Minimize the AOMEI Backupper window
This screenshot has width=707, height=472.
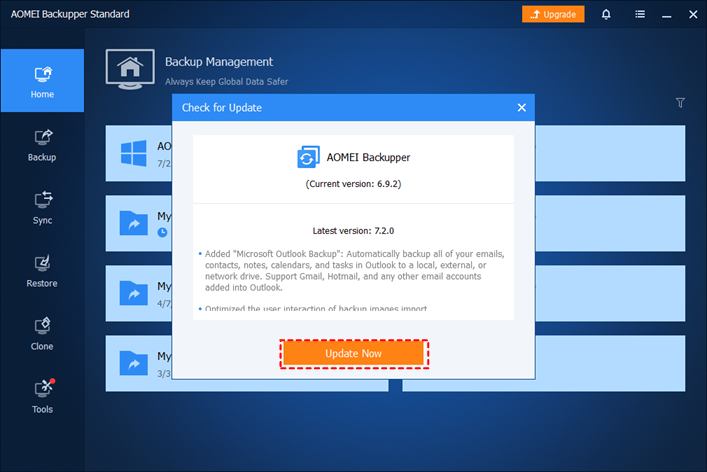(x=666, y=15)
